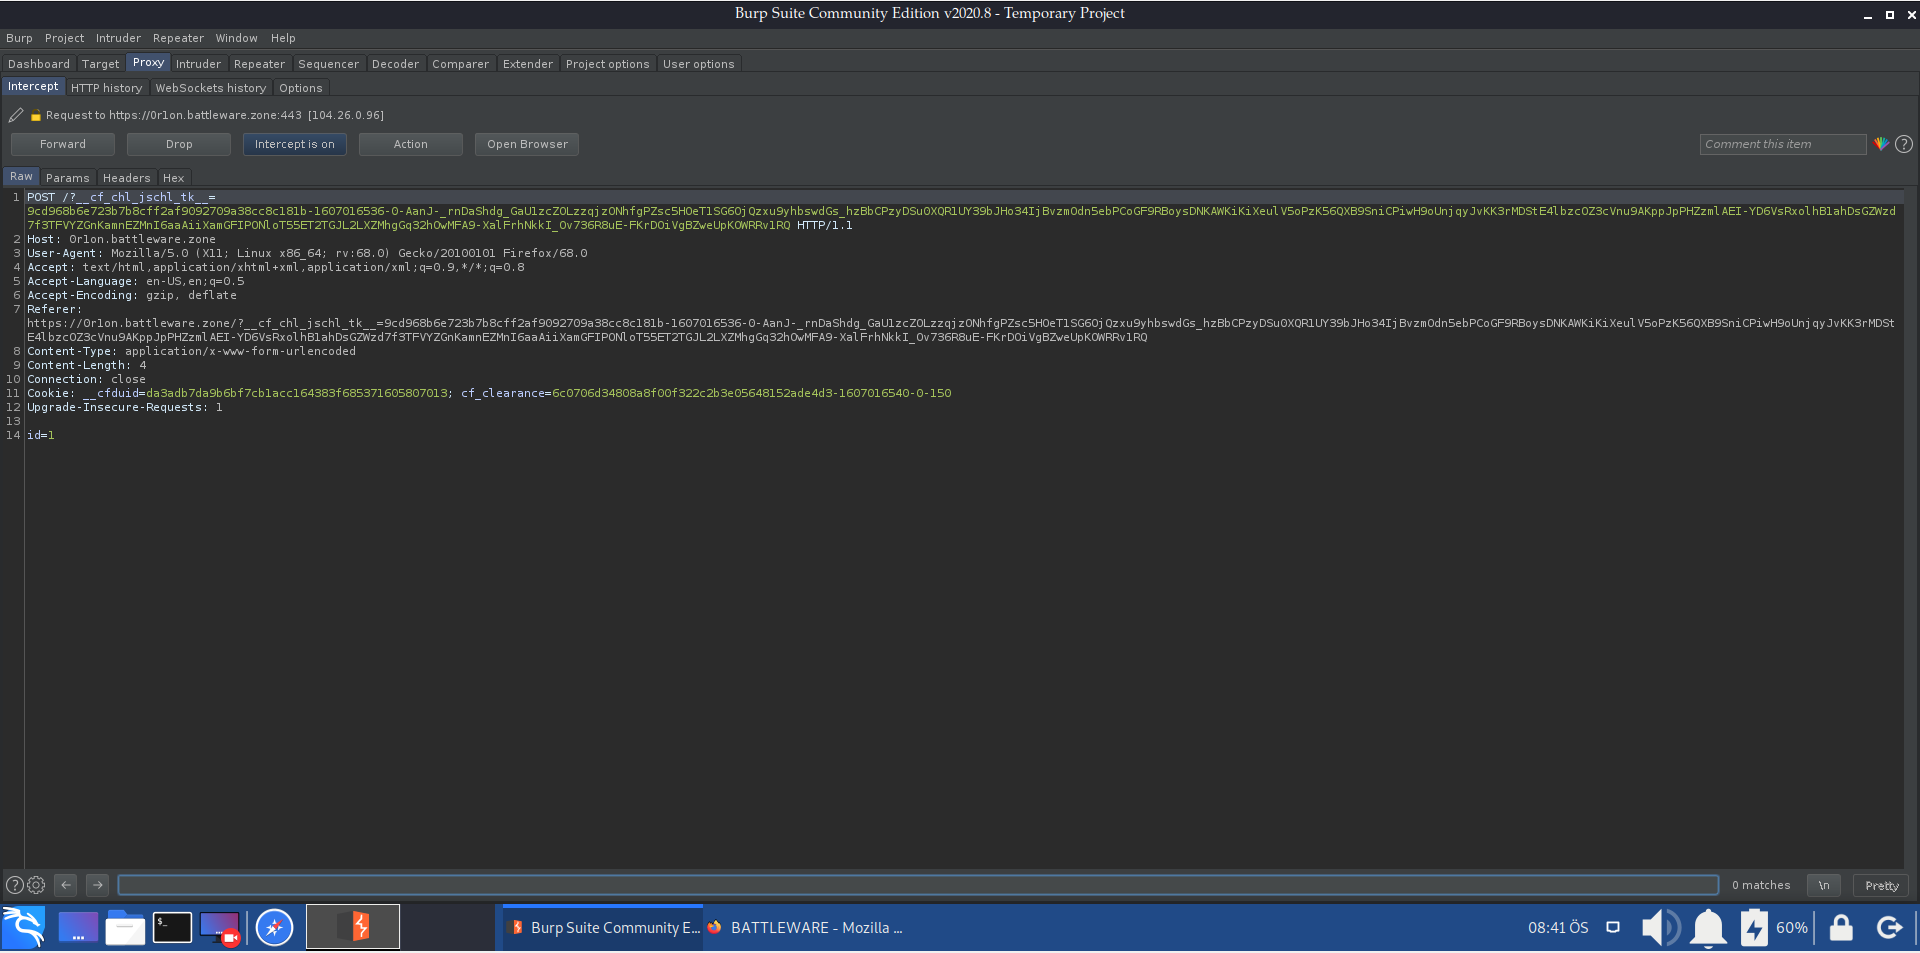Image resolution: width=1920 pixels, height=953 pixels.
Task: Go to next search match arrow
Action: (x=97, y=885)
